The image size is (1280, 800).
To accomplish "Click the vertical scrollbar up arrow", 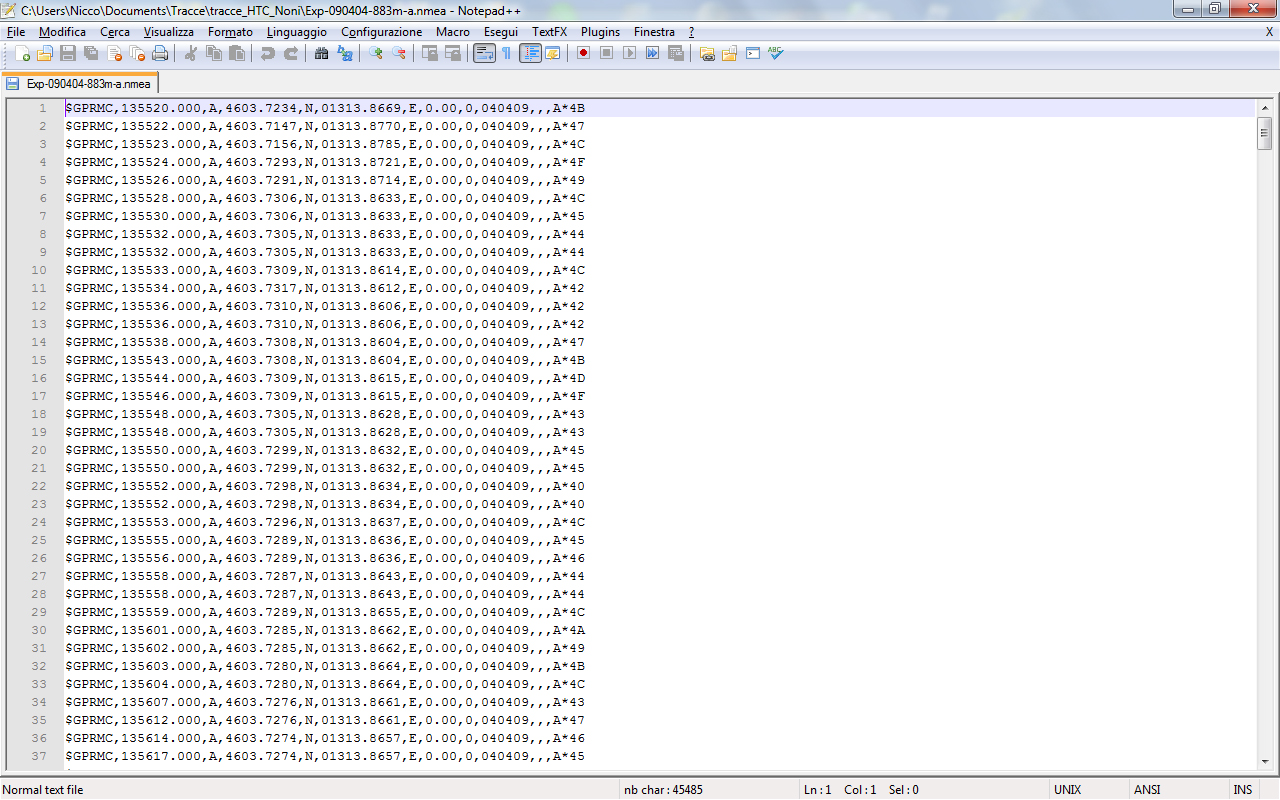I will tap(1264, 107).
